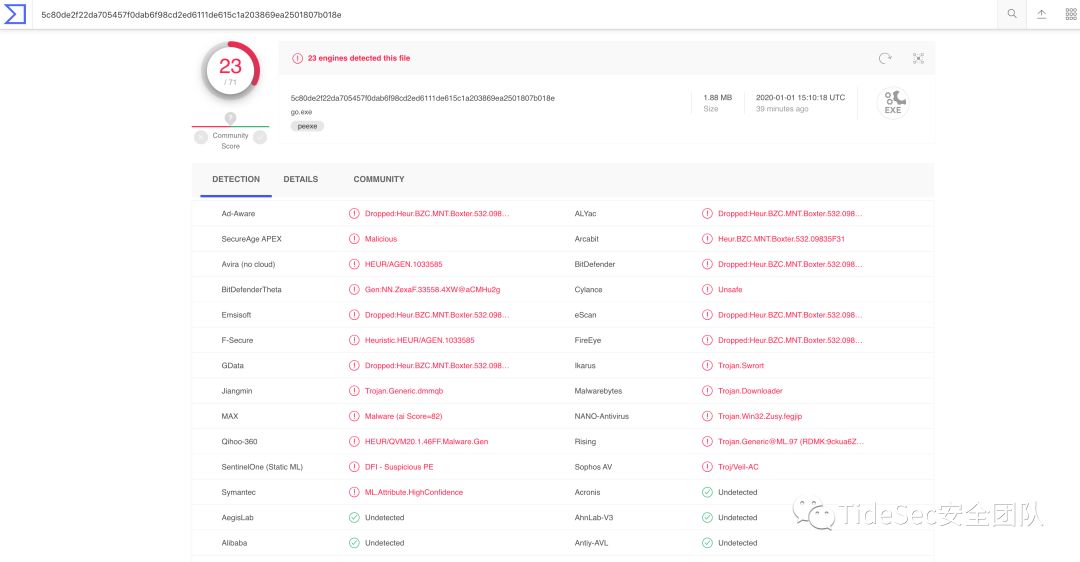
Task: Click the green check icon in Alibaba row
Action: coord(354,543)
